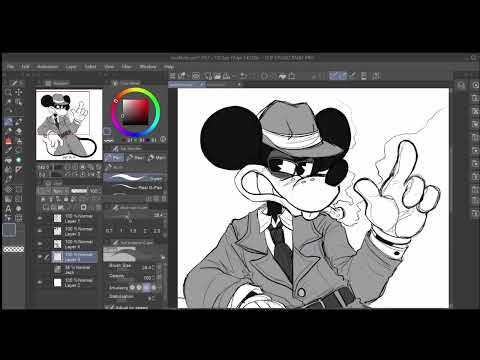Open the layer blending mode Normal dropdown

(x=60, y=191)
